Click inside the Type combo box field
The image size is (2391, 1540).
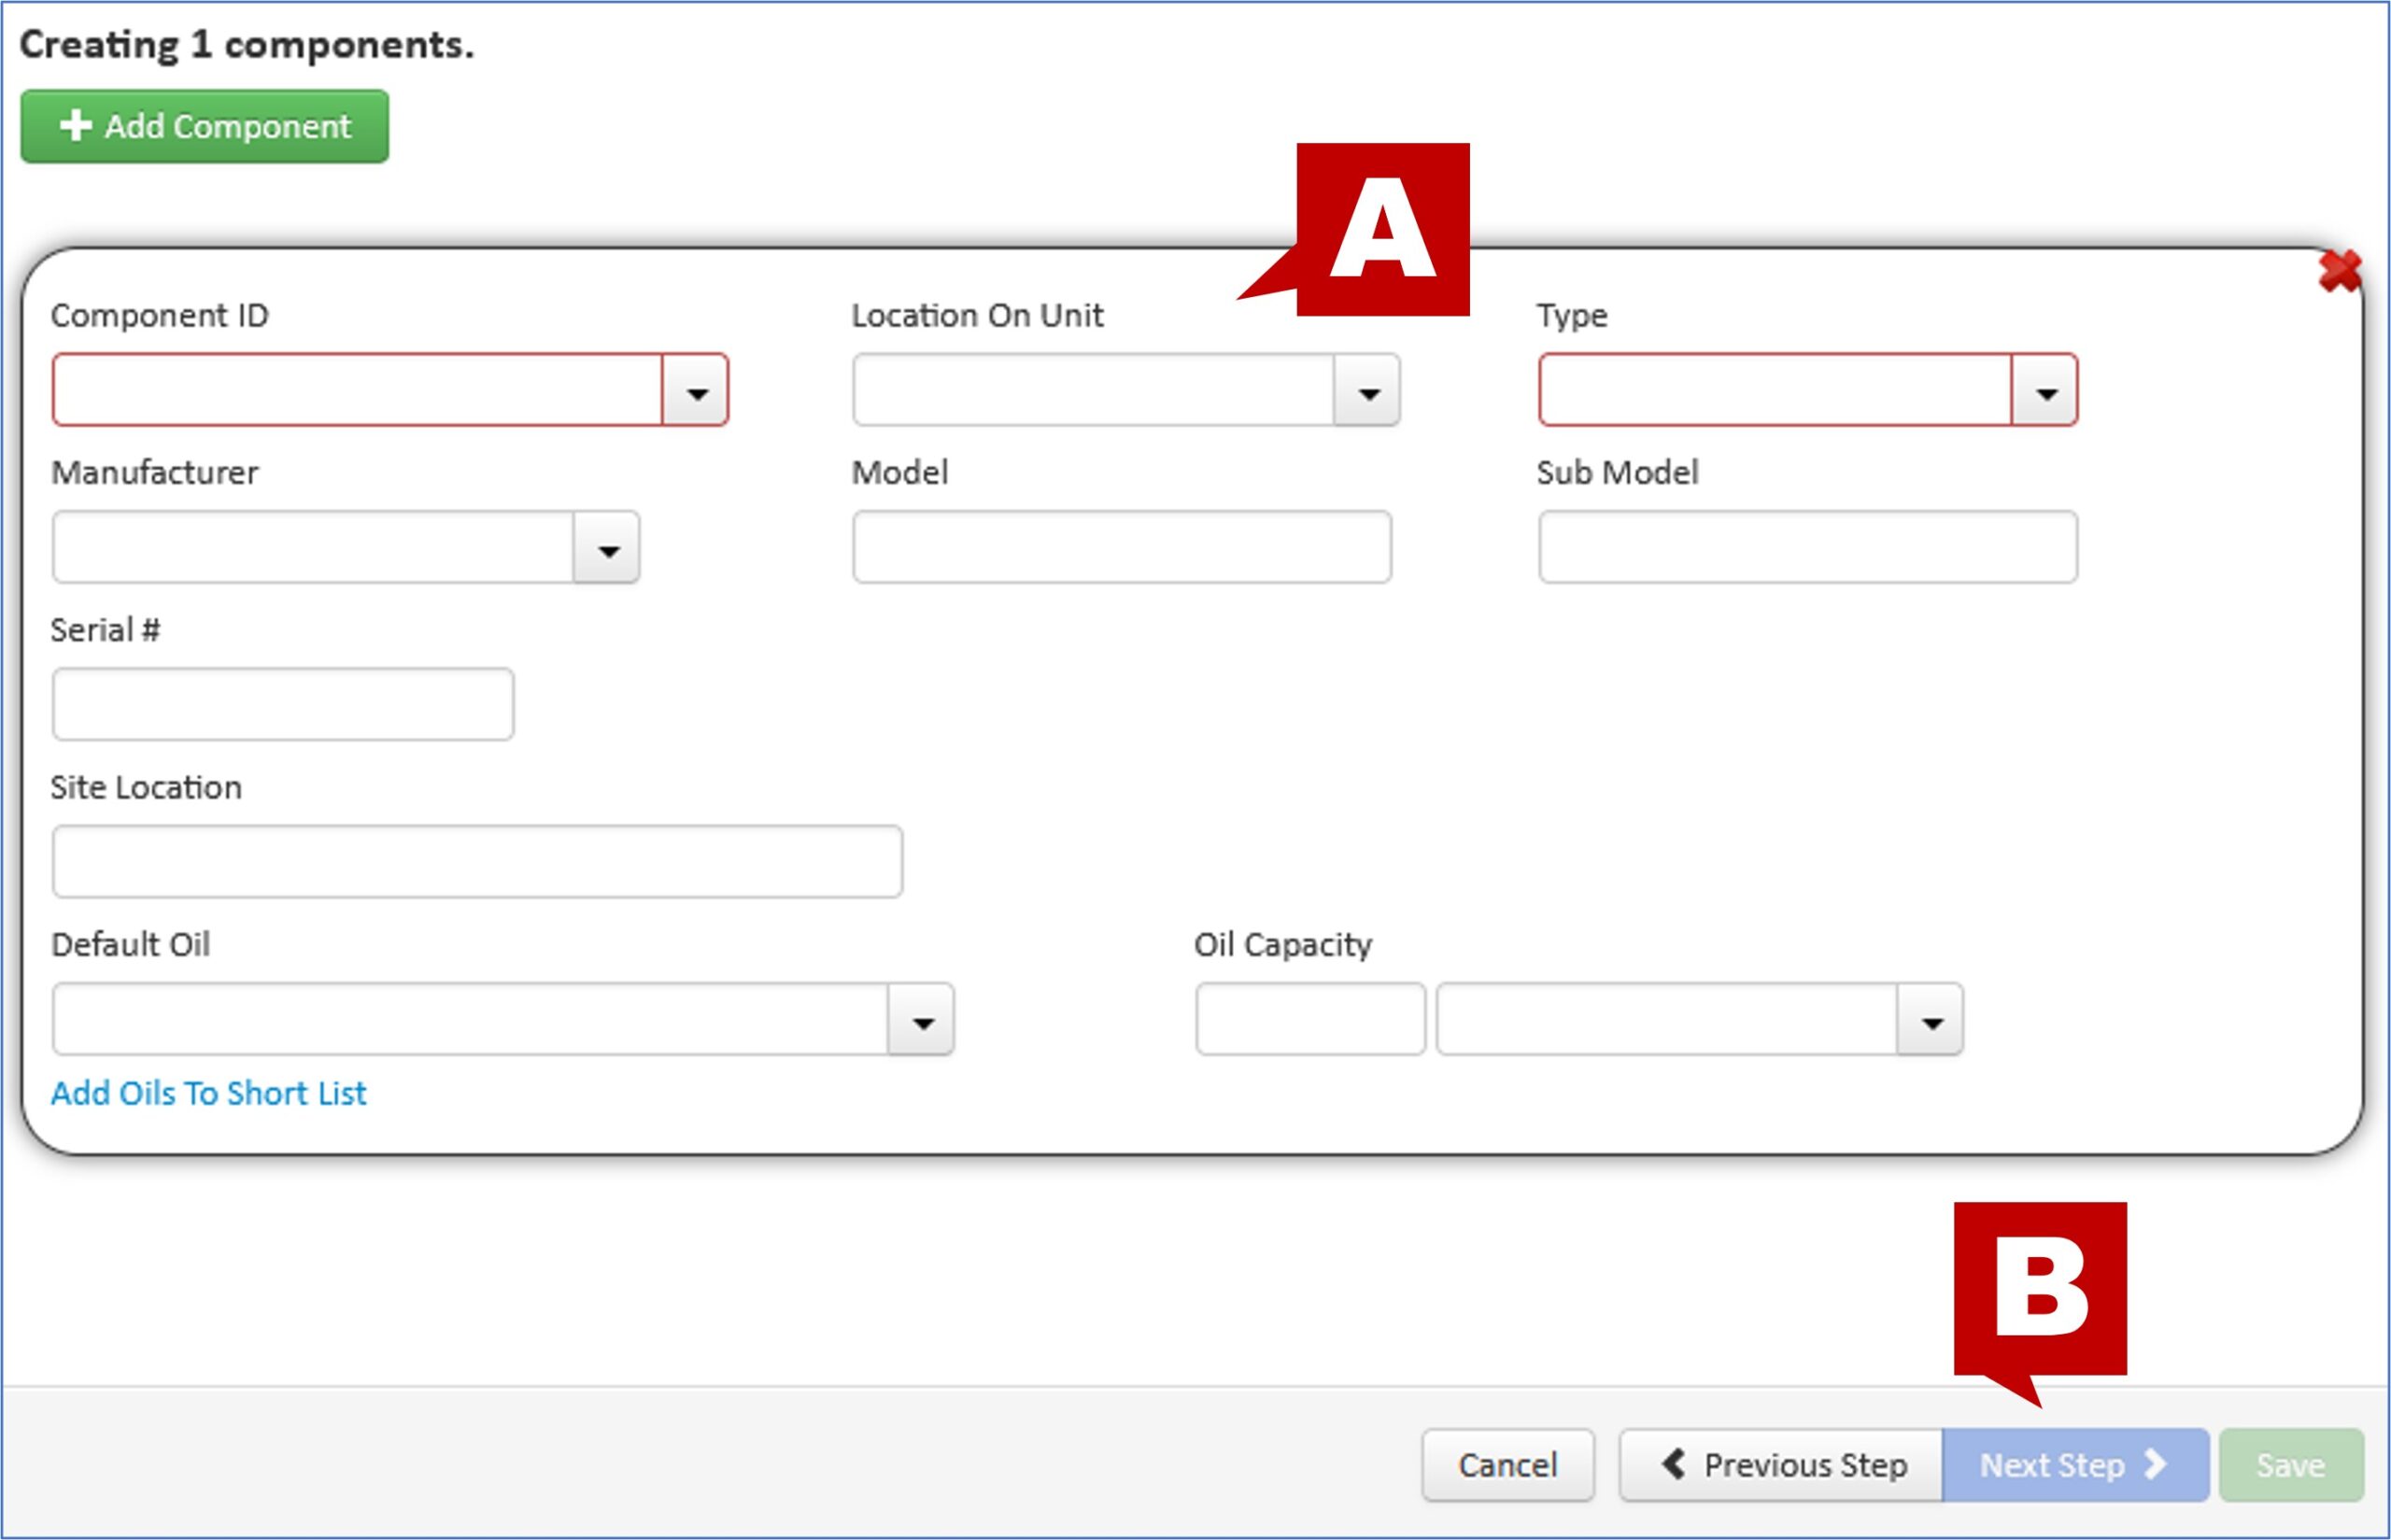coord(1775,391)
